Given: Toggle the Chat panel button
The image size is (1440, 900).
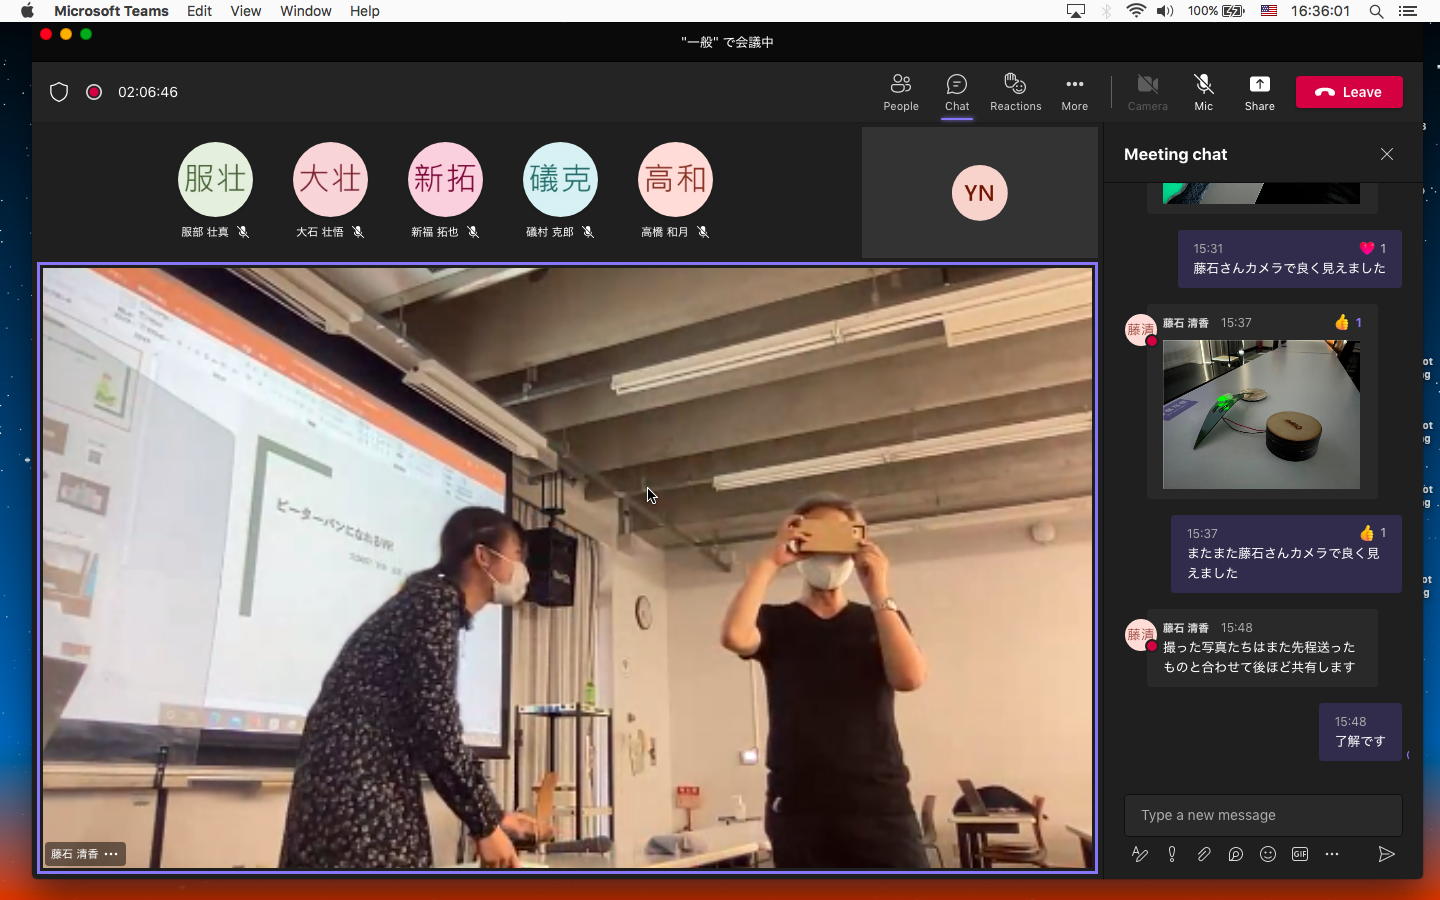Looking at the screenshot, I should 957,92.
